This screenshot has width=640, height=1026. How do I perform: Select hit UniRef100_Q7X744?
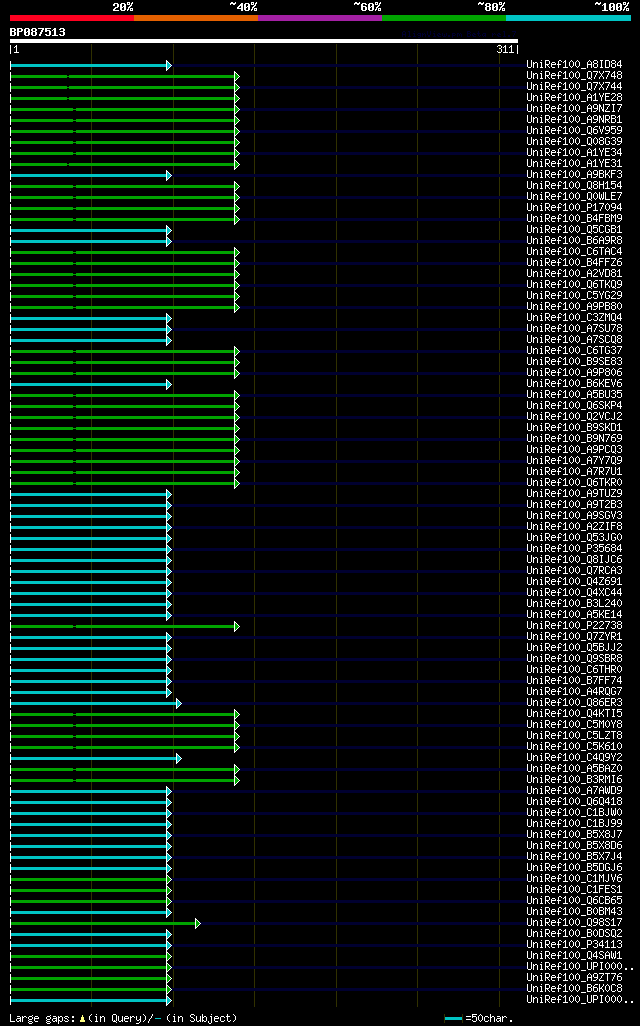pos(574,86)
